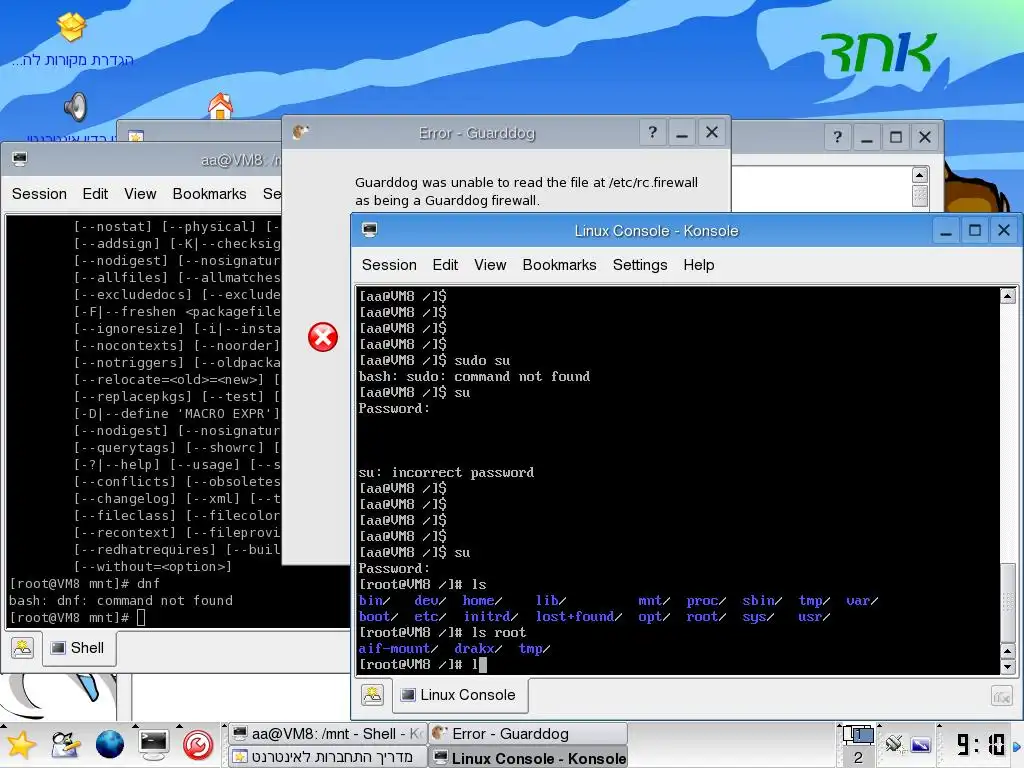
Task: Open the star menu launcher in the panel
Action: click(x=20, y=745)
